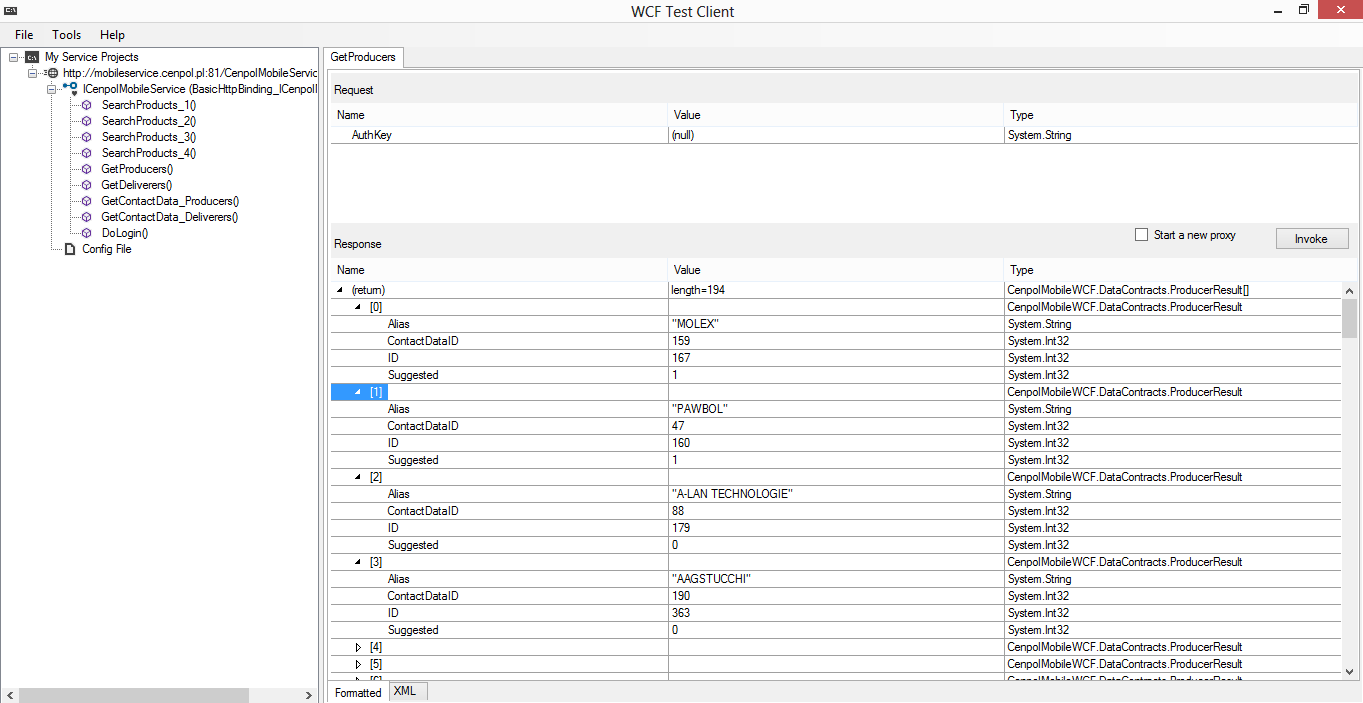This screenshot has width=1363, height=703.
Task: Click the SearchProducts_1 operation icon
Action: click(86, 105)
